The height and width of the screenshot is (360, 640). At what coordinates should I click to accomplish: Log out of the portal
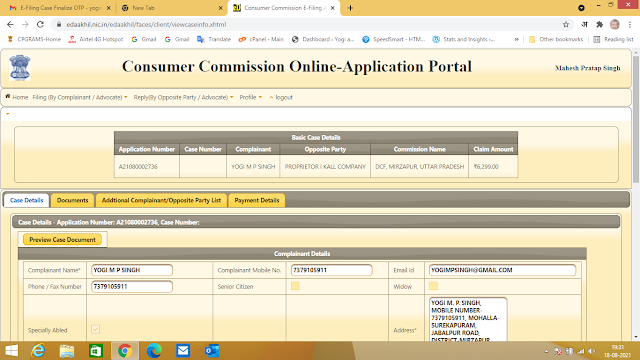click(281, 97)
